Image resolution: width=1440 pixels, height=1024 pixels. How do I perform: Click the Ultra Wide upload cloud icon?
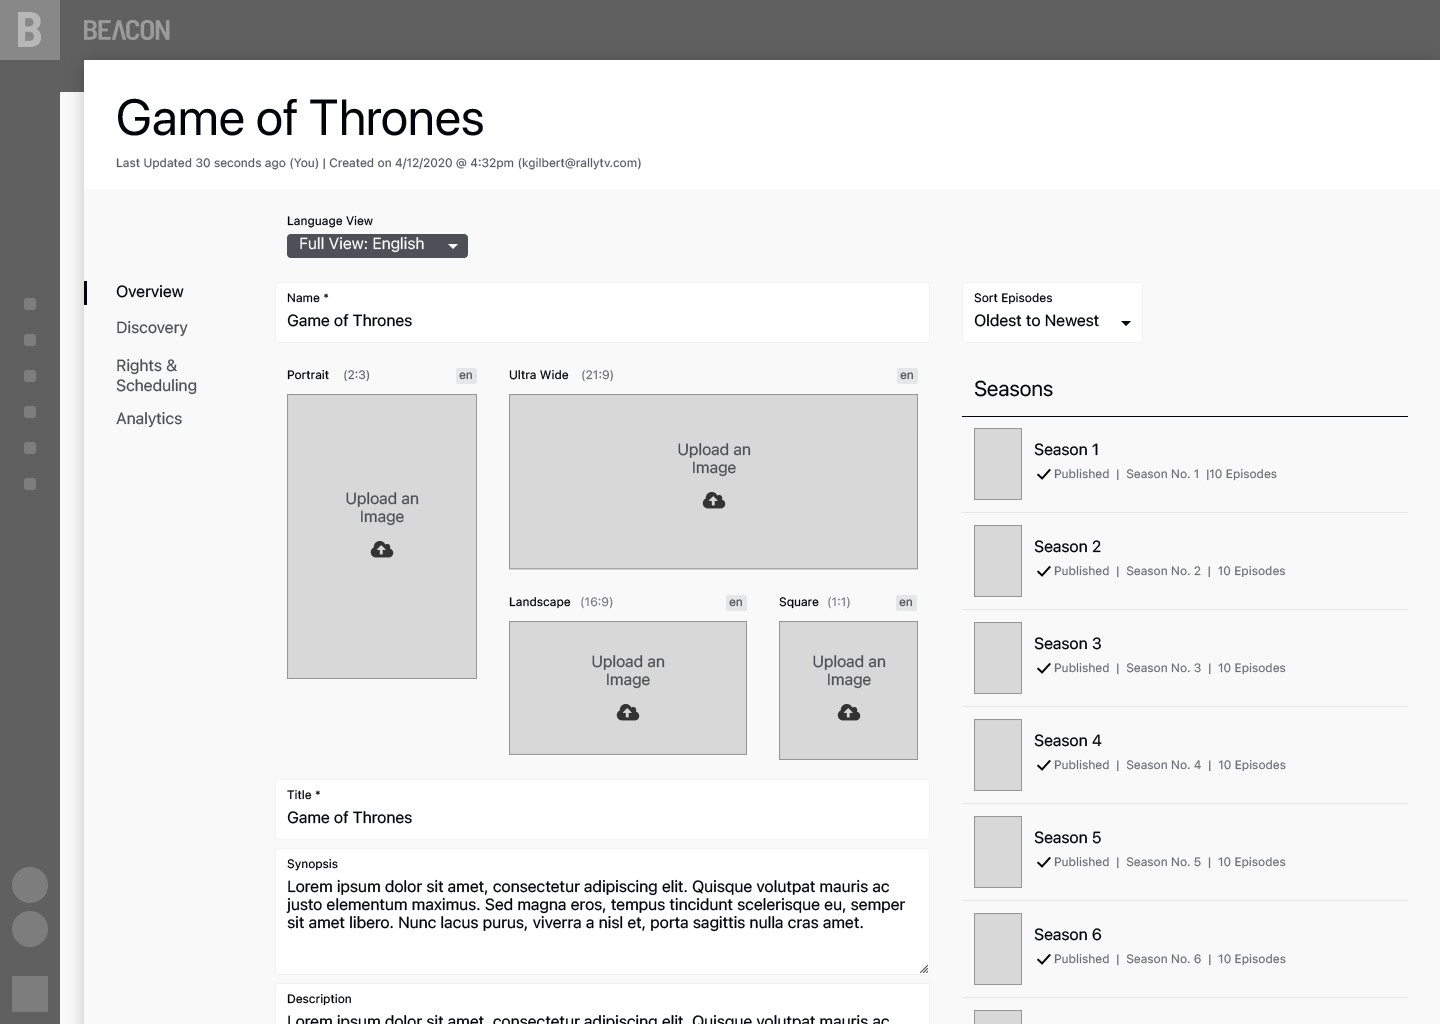(713, 500)
